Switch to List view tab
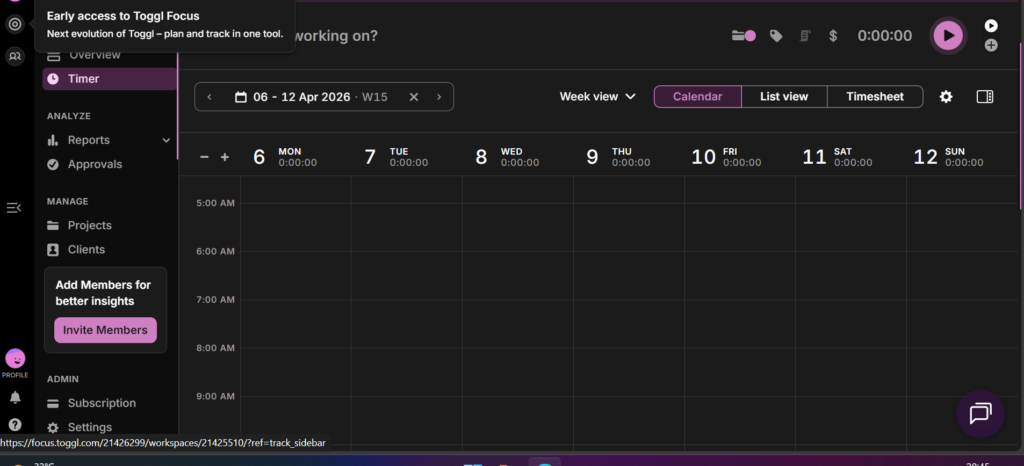 click(x=784, y=97)
